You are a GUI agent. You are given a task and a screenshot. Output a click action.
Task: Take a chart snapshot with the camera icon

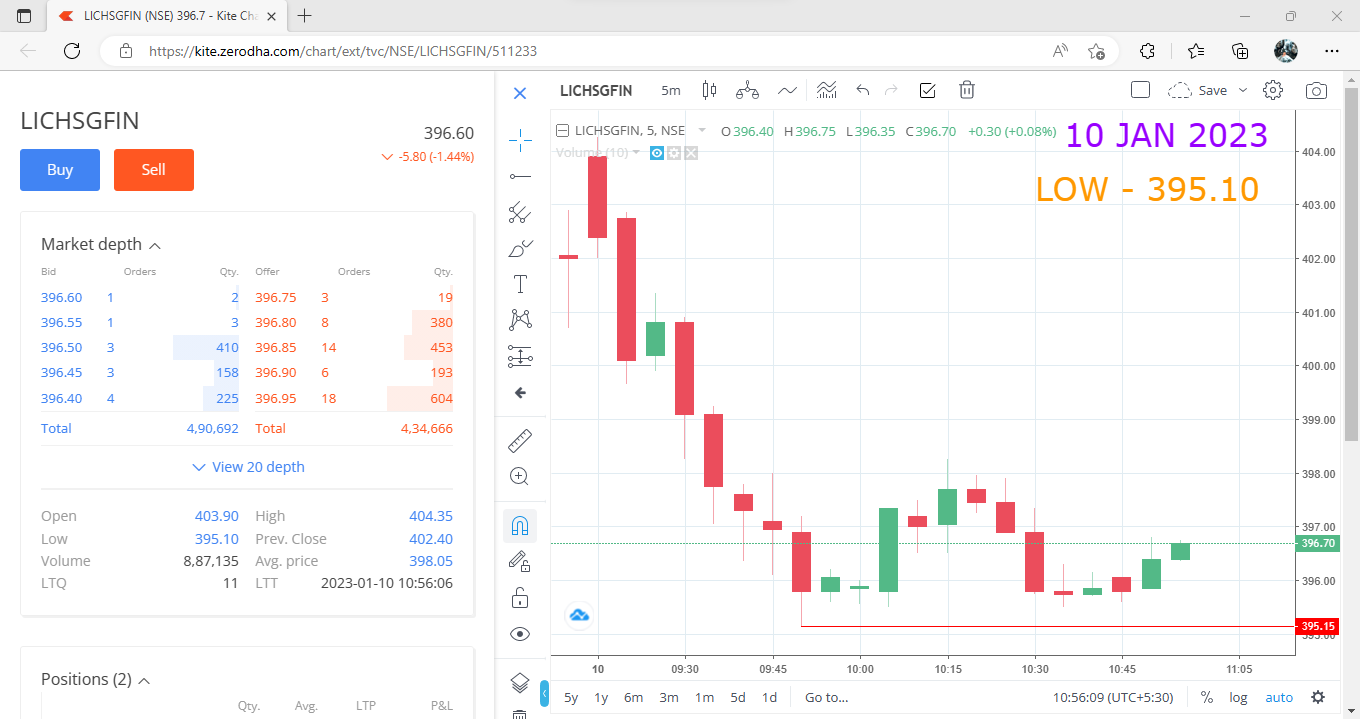(x=1316, y=90)
